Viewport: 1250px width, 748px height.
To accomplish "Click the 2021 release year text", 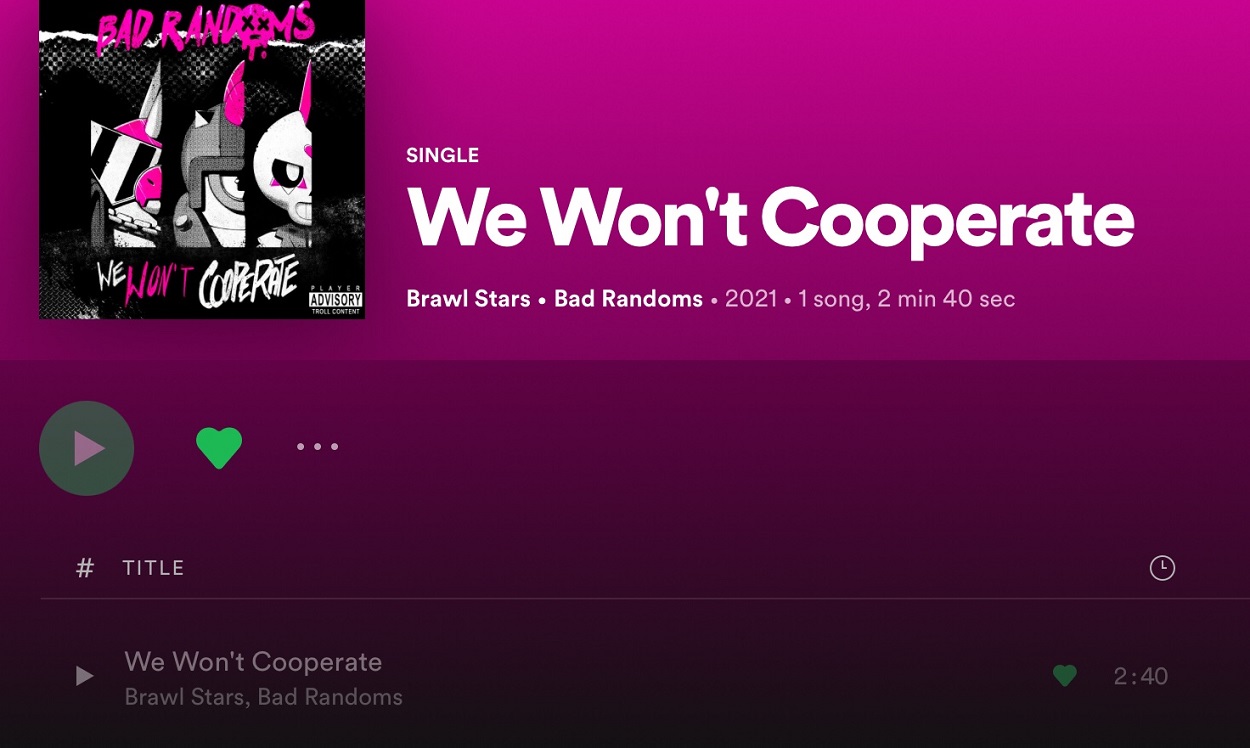I will click(x=751, y=298).
